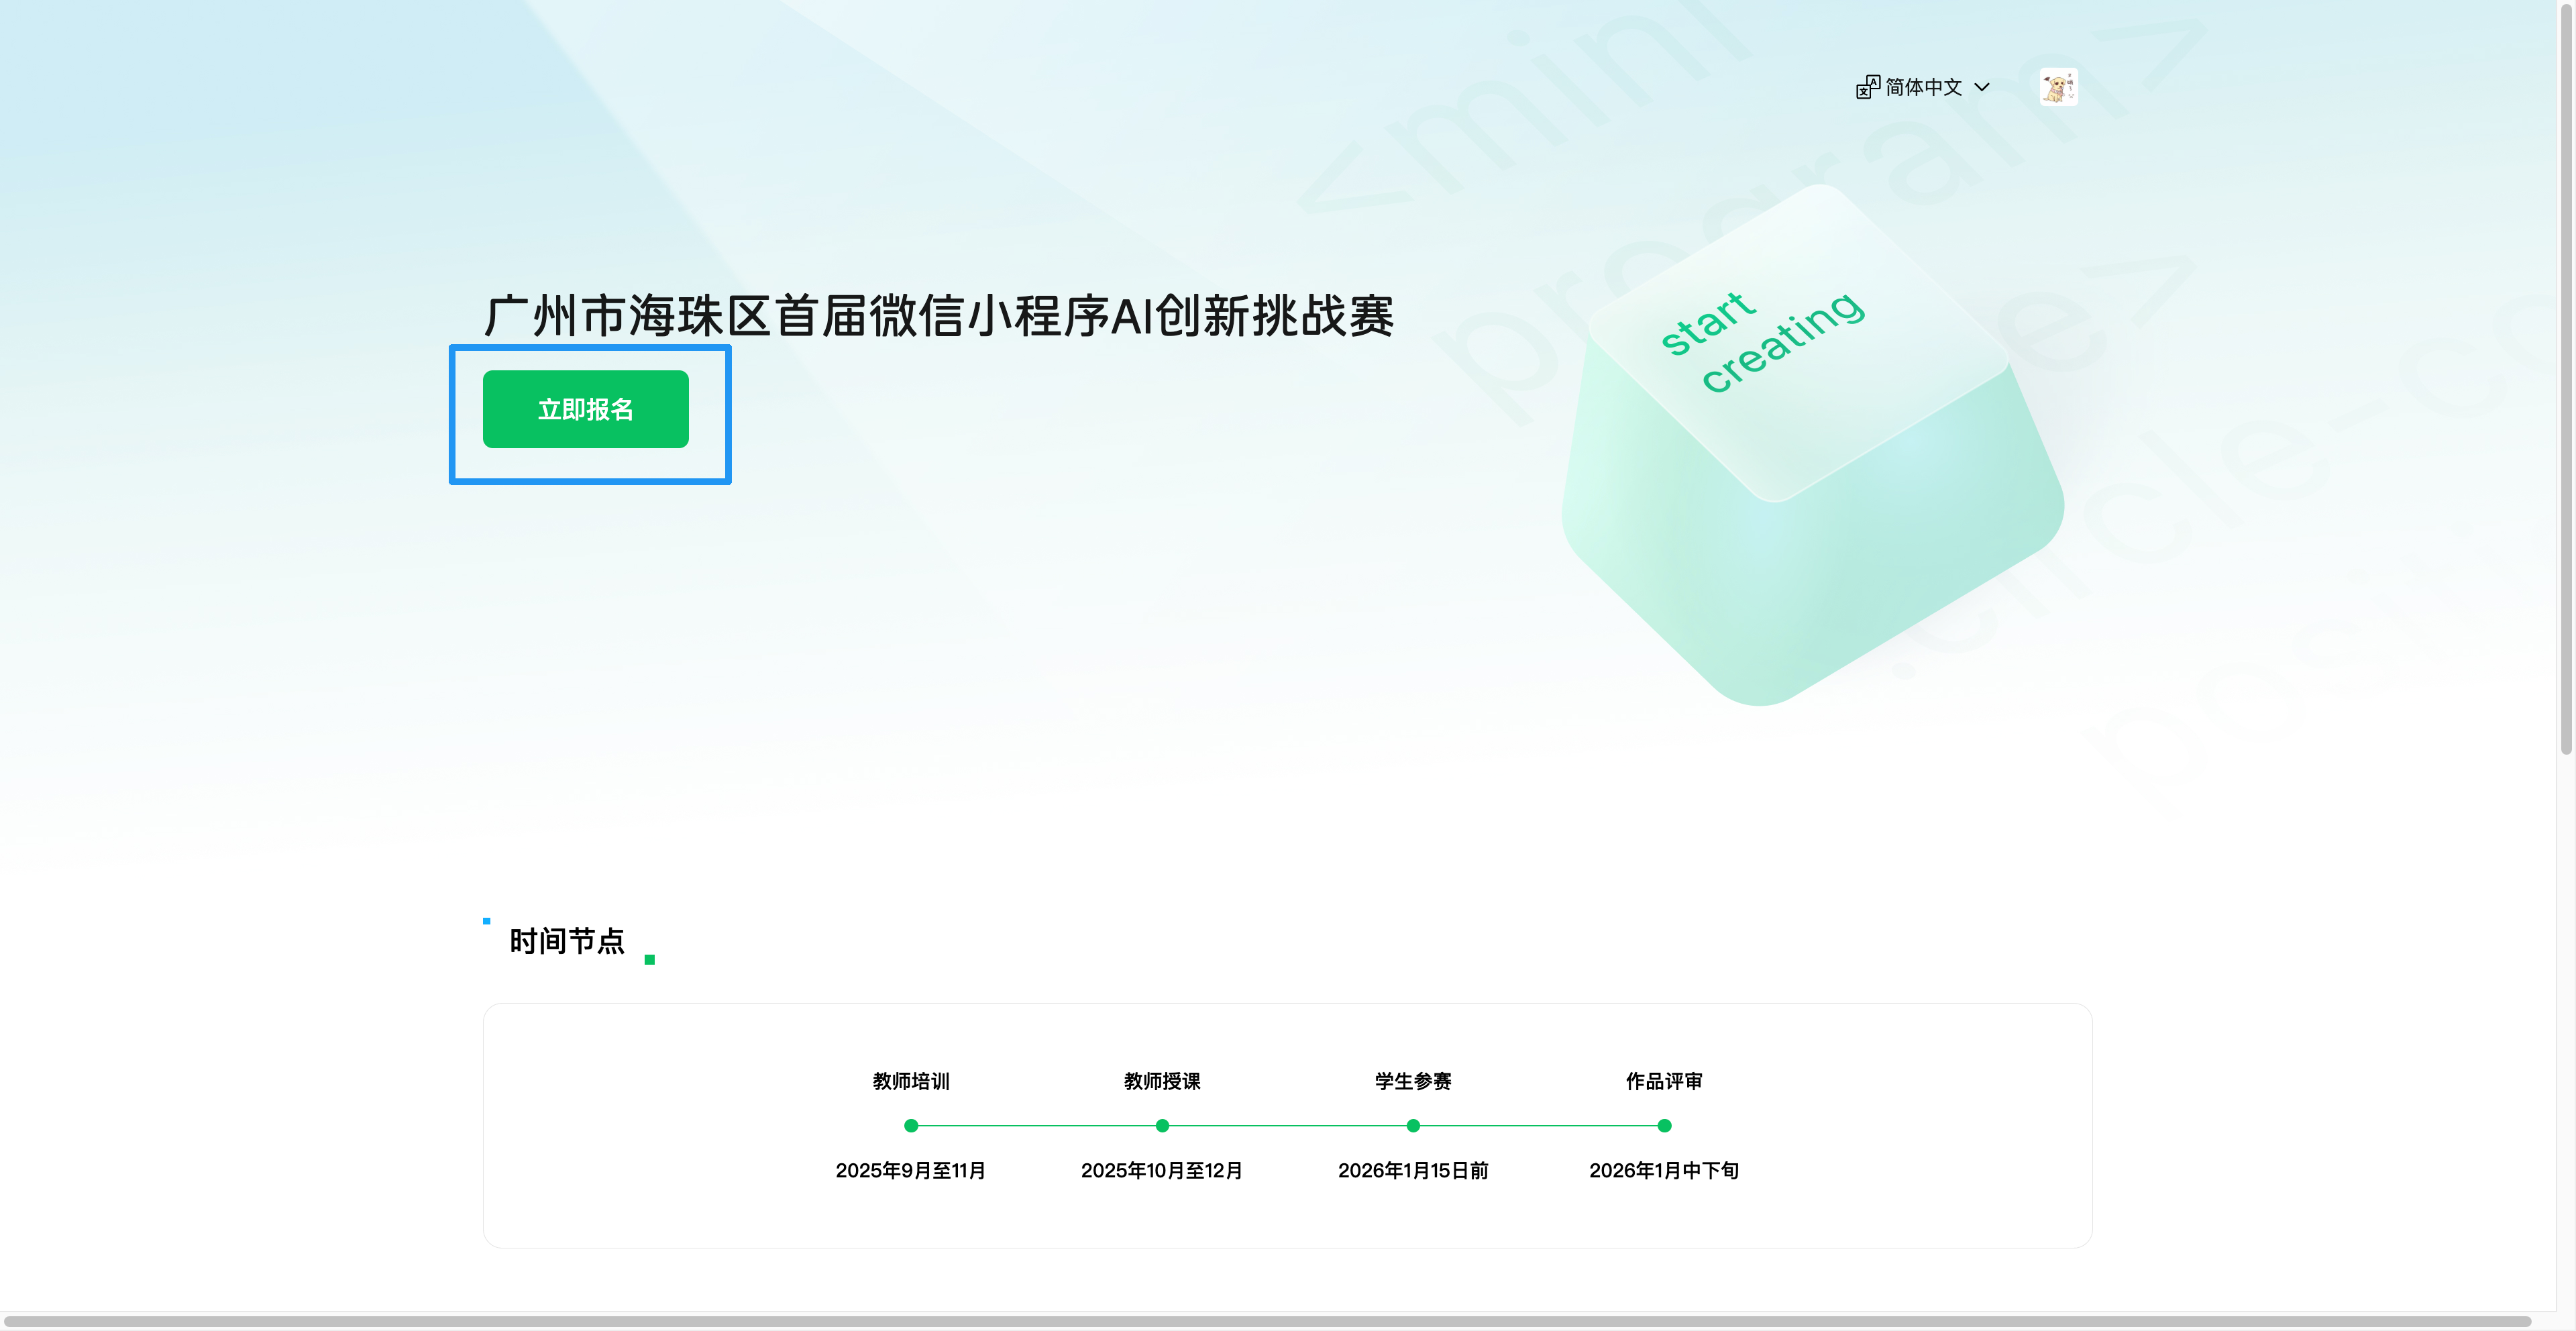Click the contest title heading text

[938, 316]
